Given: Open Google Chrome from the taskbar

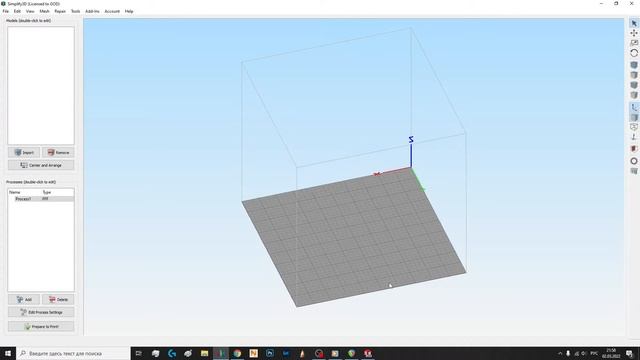Looking at the screenshot, I should click(237, 353).
